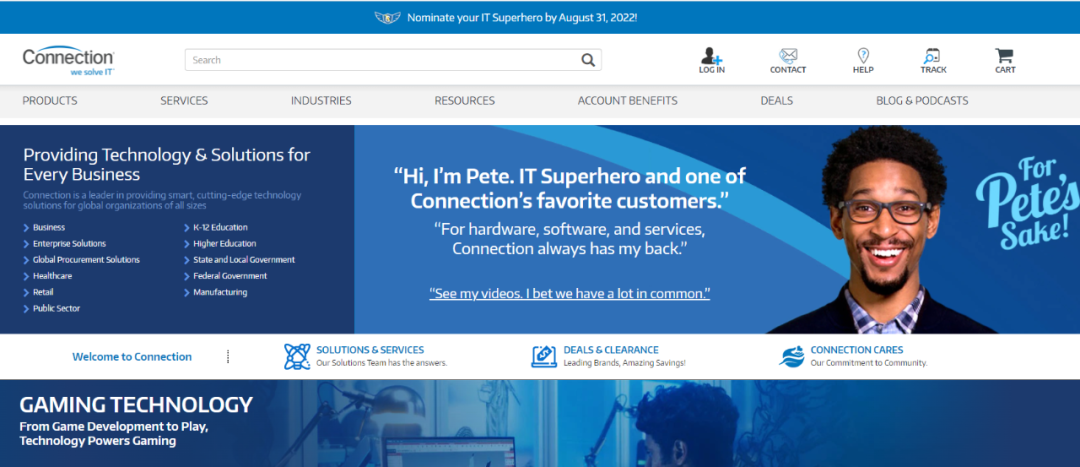1080x467 pixels.
Task: Expand the Services navigation menu
Action: pos(184,101)
